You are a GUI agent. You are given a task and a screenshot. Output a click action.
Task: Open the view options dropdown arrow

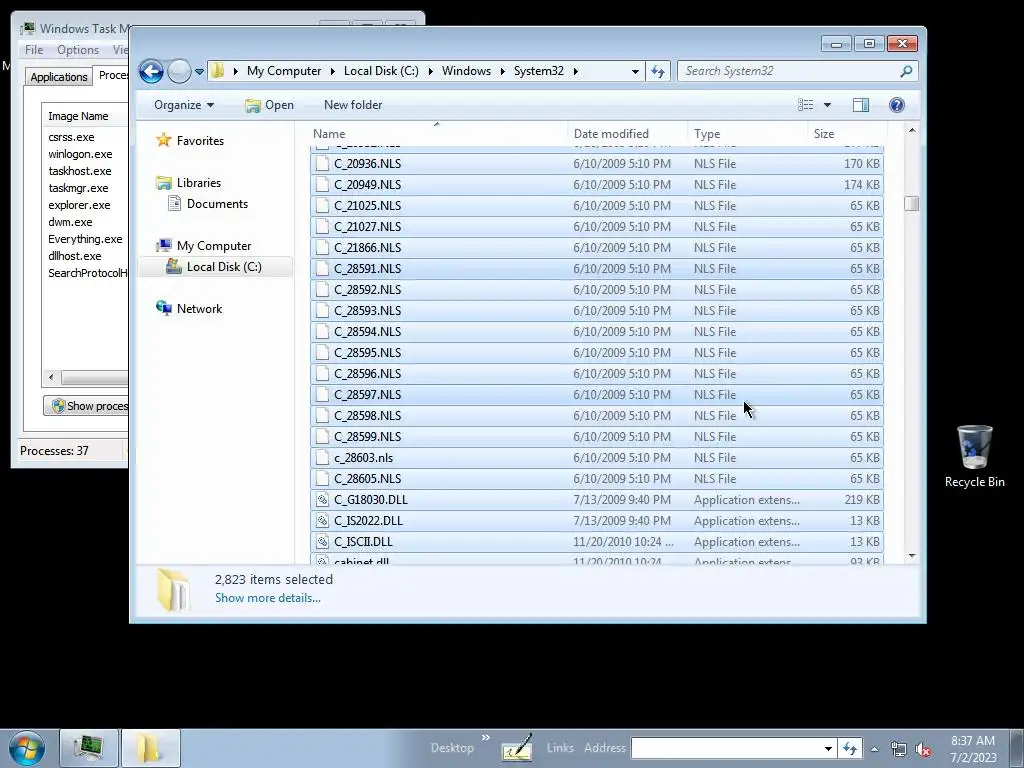[x=827, y=105]
